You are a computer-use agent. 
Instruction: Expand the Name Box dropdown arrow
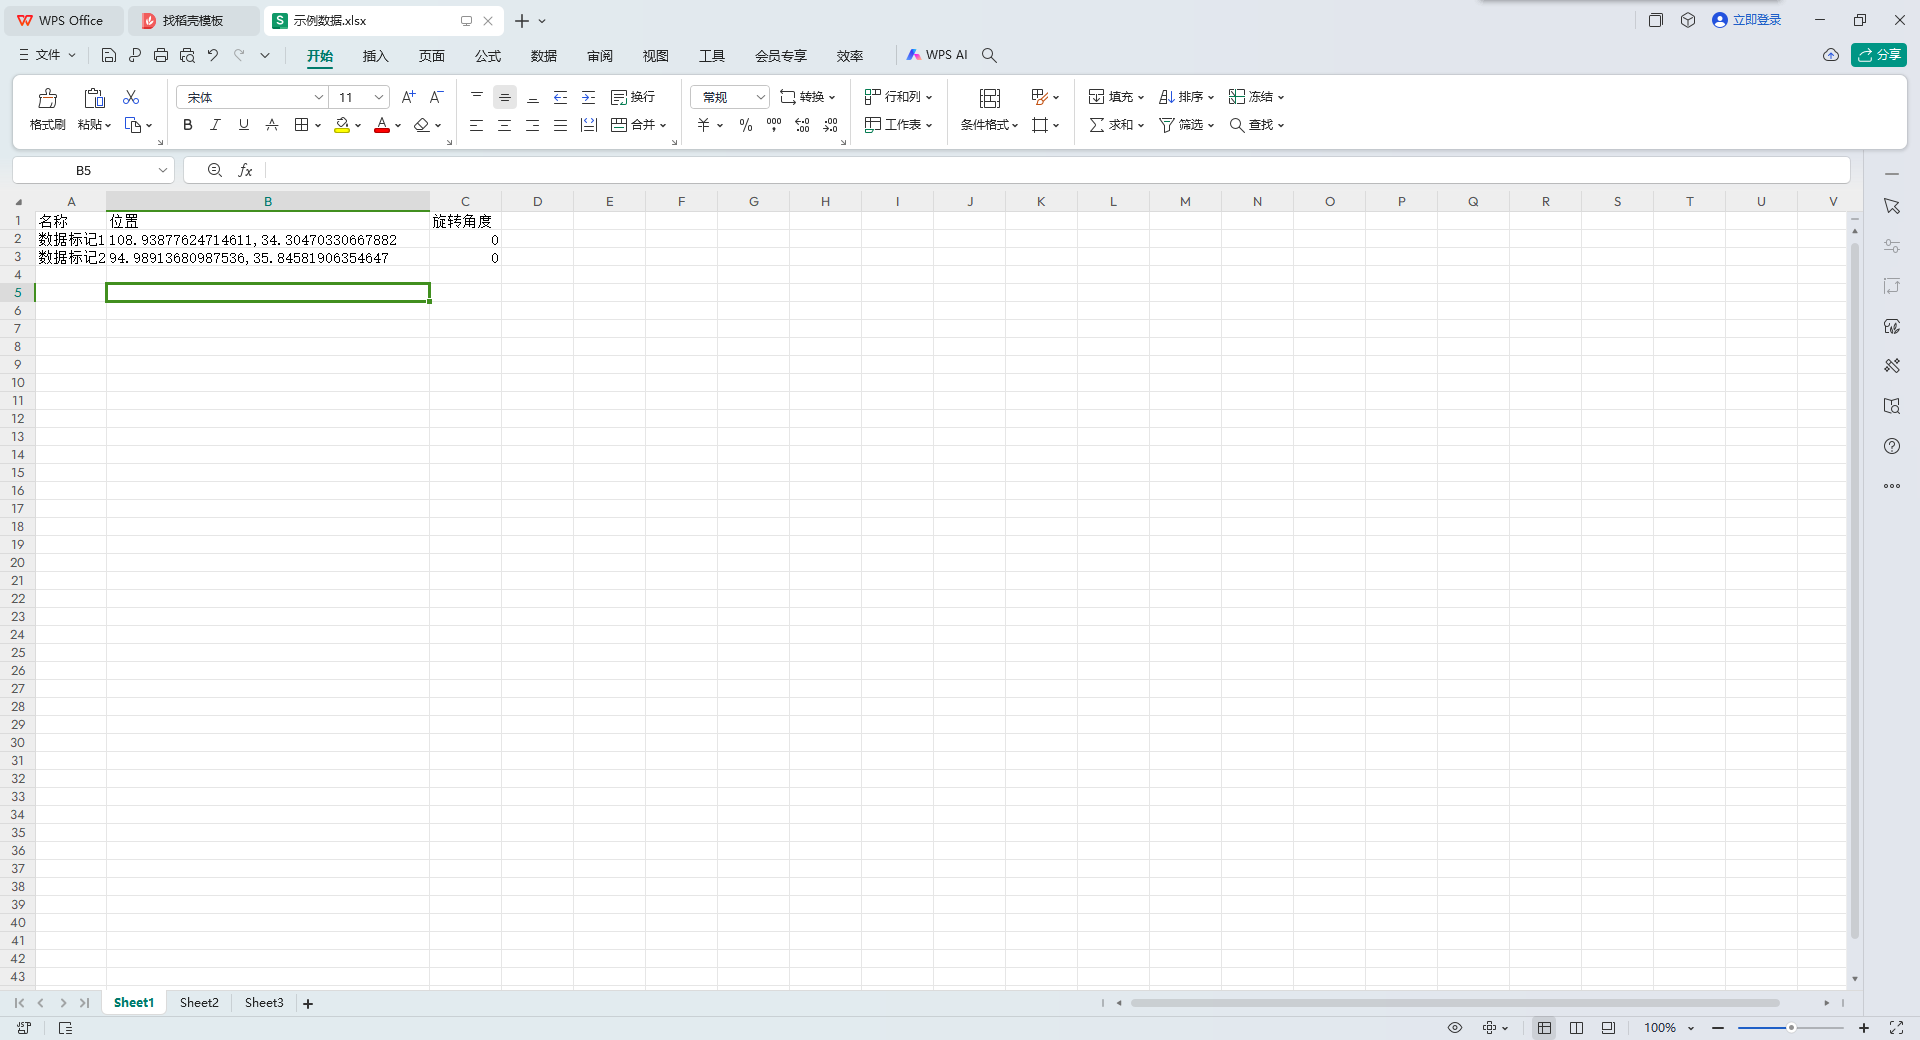[x=162, y=171]
